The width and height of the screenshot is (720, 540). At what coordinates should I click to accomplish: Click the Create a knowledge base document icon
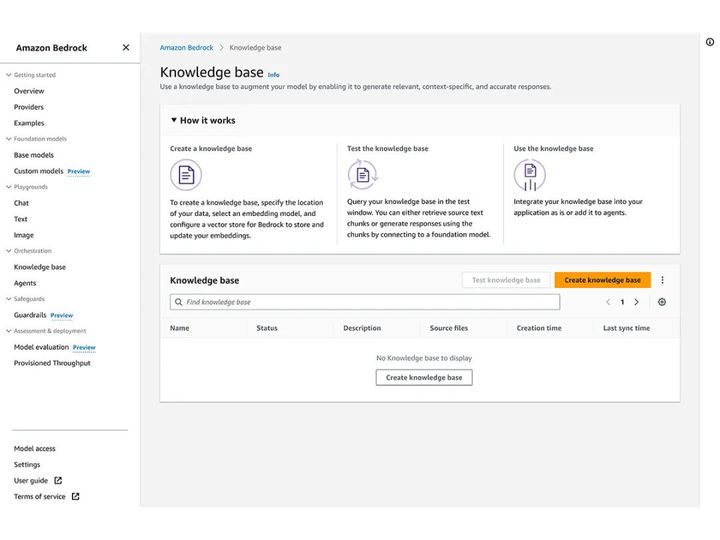click(x=186, y=175)
